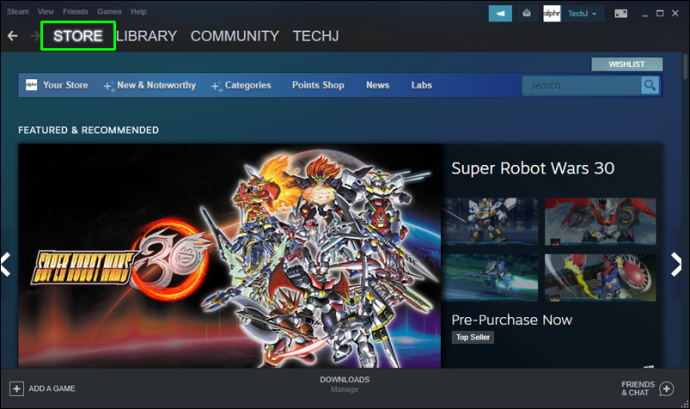Go back with the left arrow
The width and height of the screenshot is (690, 409).
coord(13,36)
